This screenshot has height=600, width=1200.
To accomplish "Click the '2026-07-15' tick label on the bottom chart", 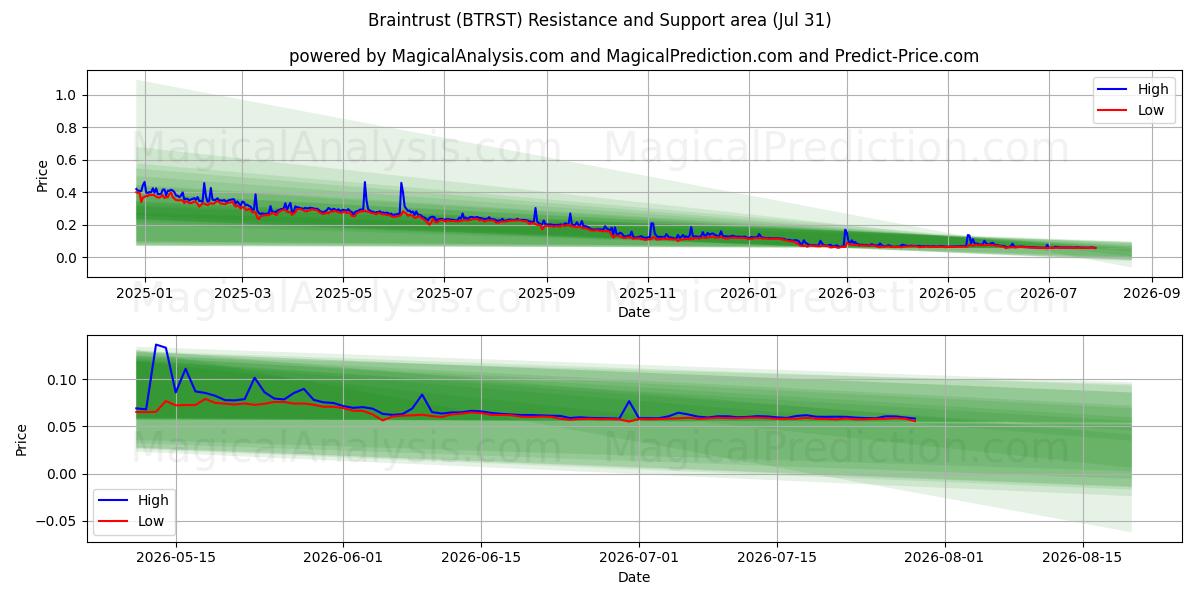I will point(776,558).
